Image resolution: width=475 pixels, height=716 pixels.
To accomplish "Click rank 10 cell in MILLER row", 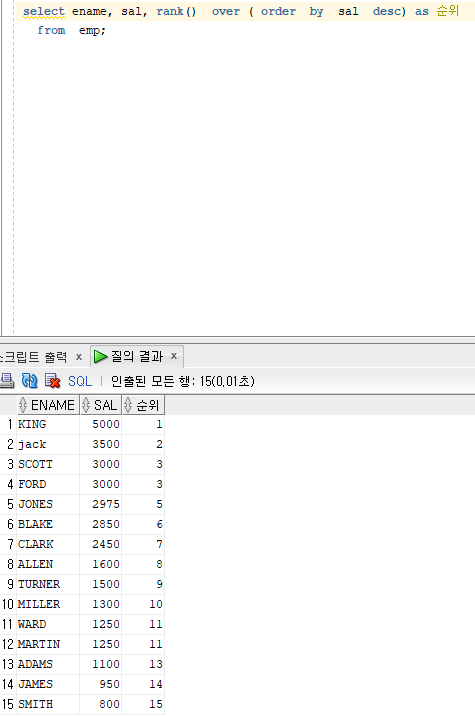I will click(143, 605).
